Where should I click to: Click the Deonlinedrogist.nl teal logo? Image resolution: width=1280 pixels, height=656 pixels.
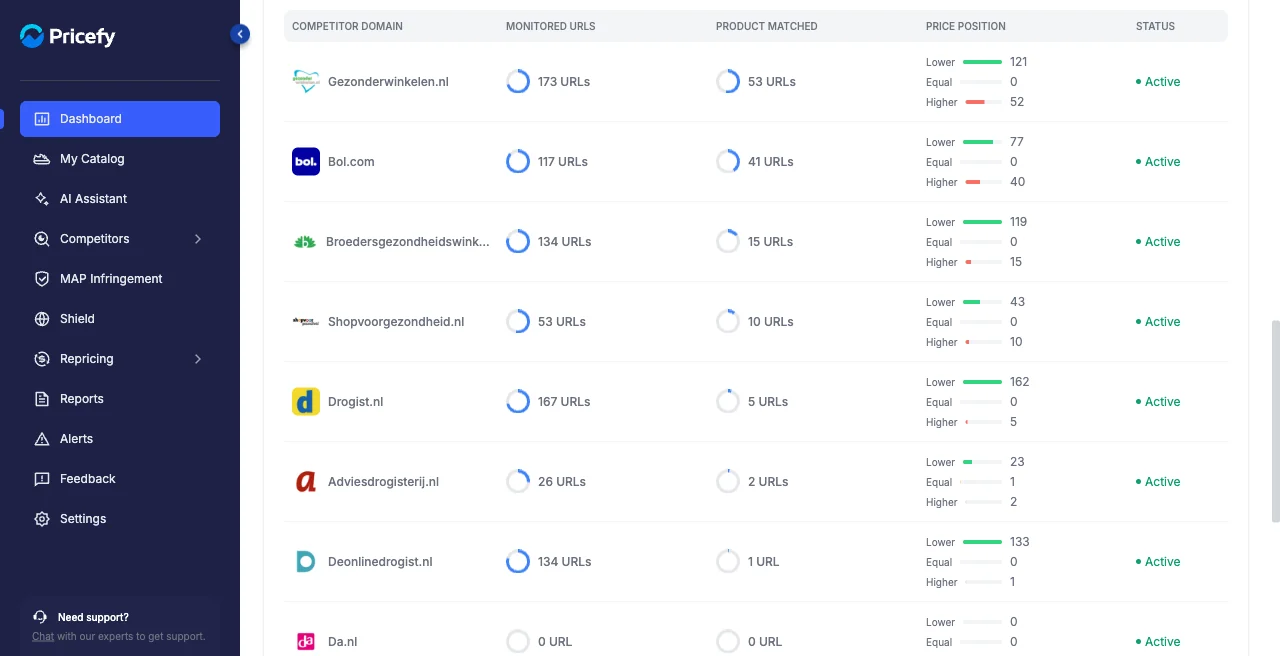306,562
